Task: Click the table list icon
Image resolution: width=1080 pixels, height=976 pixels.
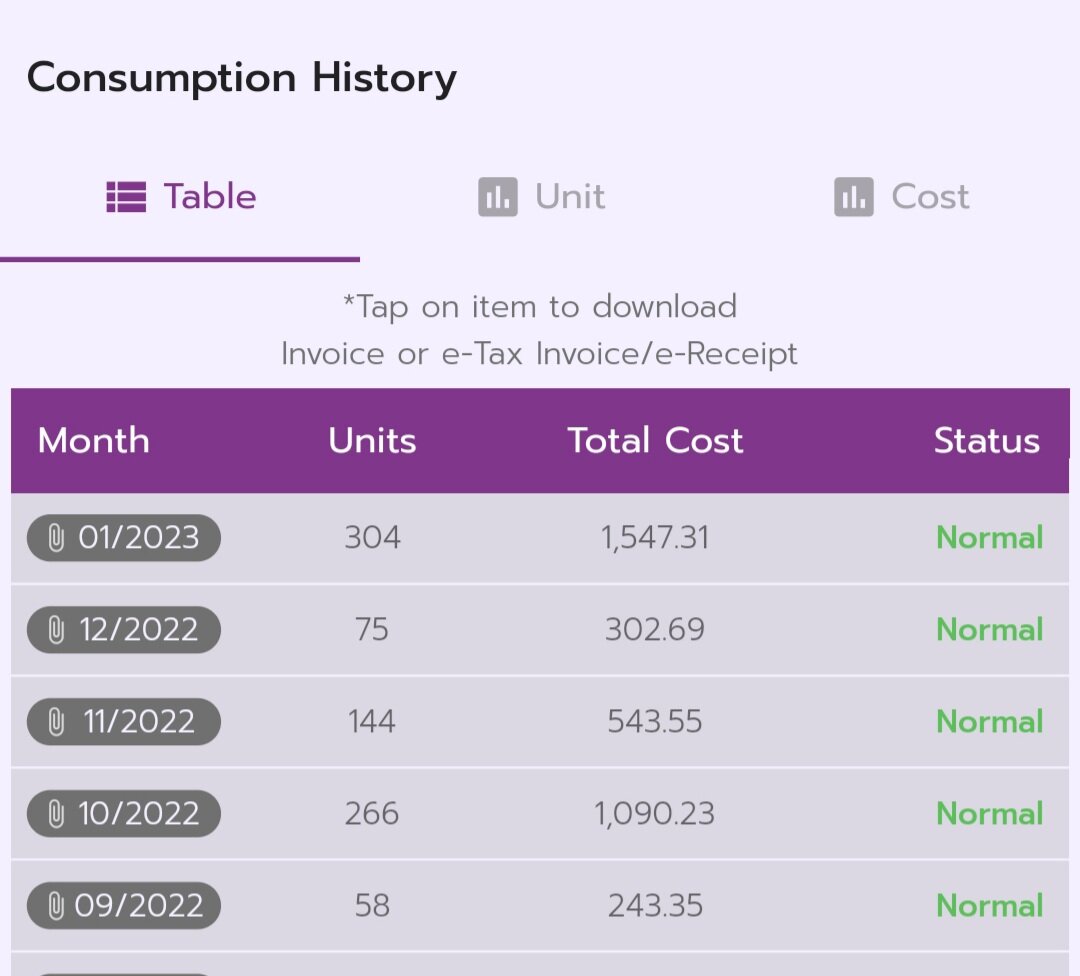Action: tap(126, 197)
